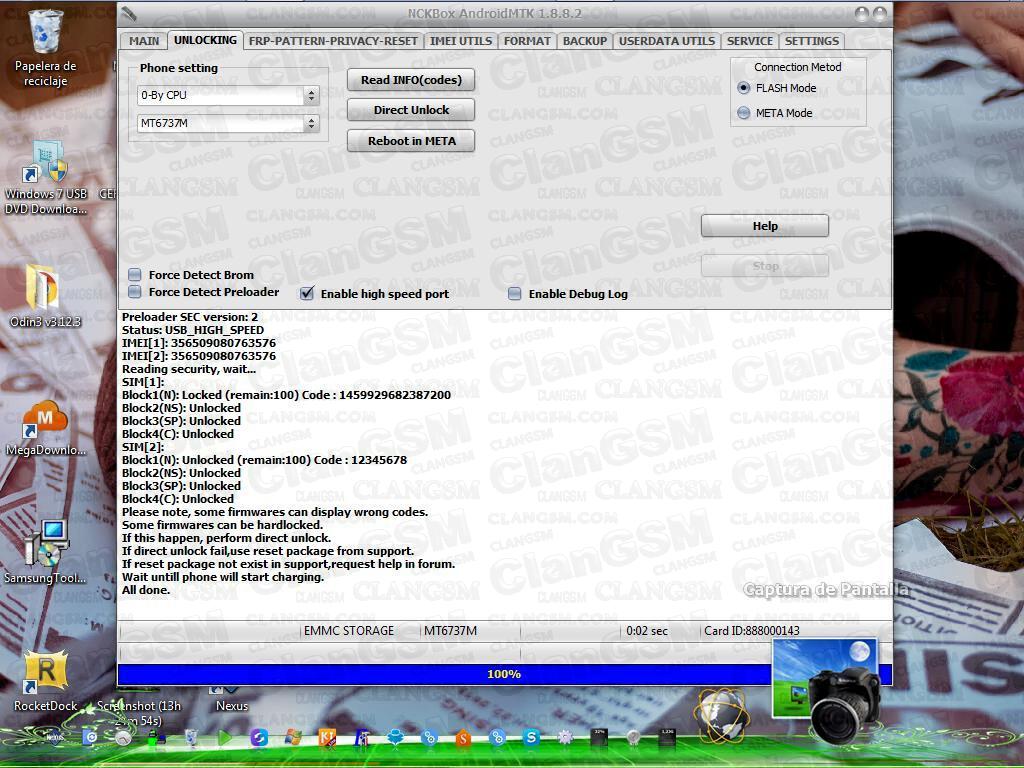Select the Odin3 v3.12.3 folder icon

point(44,295)
